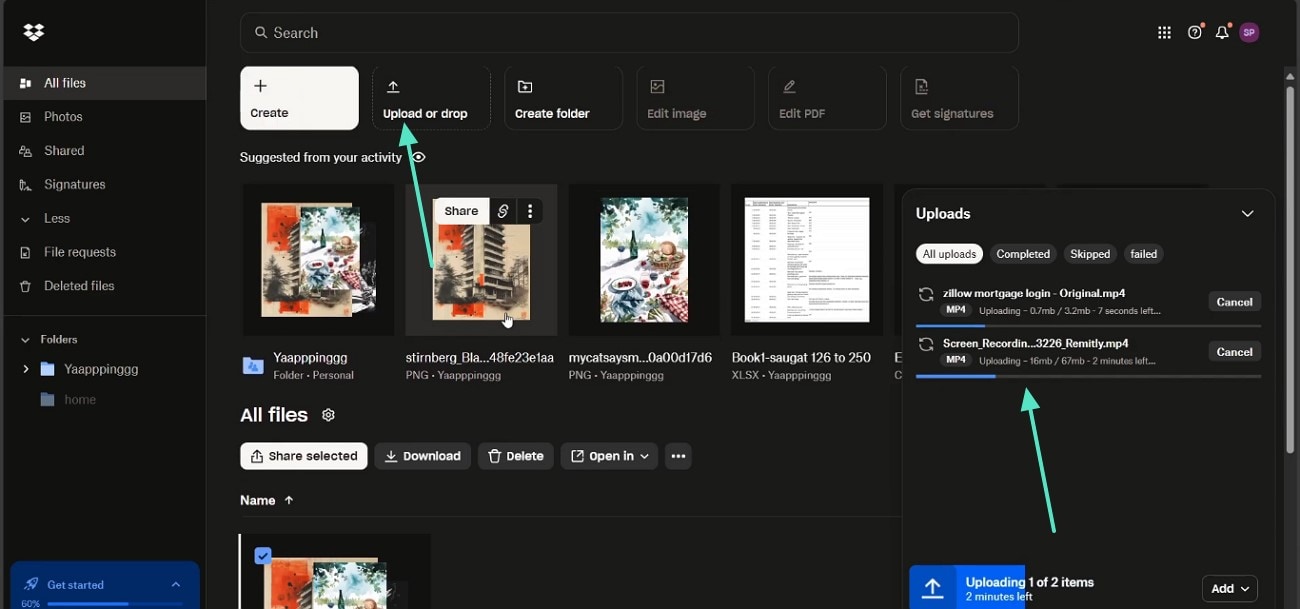Open more options on stirnberg thumbnail
Viewport: 1300px width, 609px height.
(530, 211)
